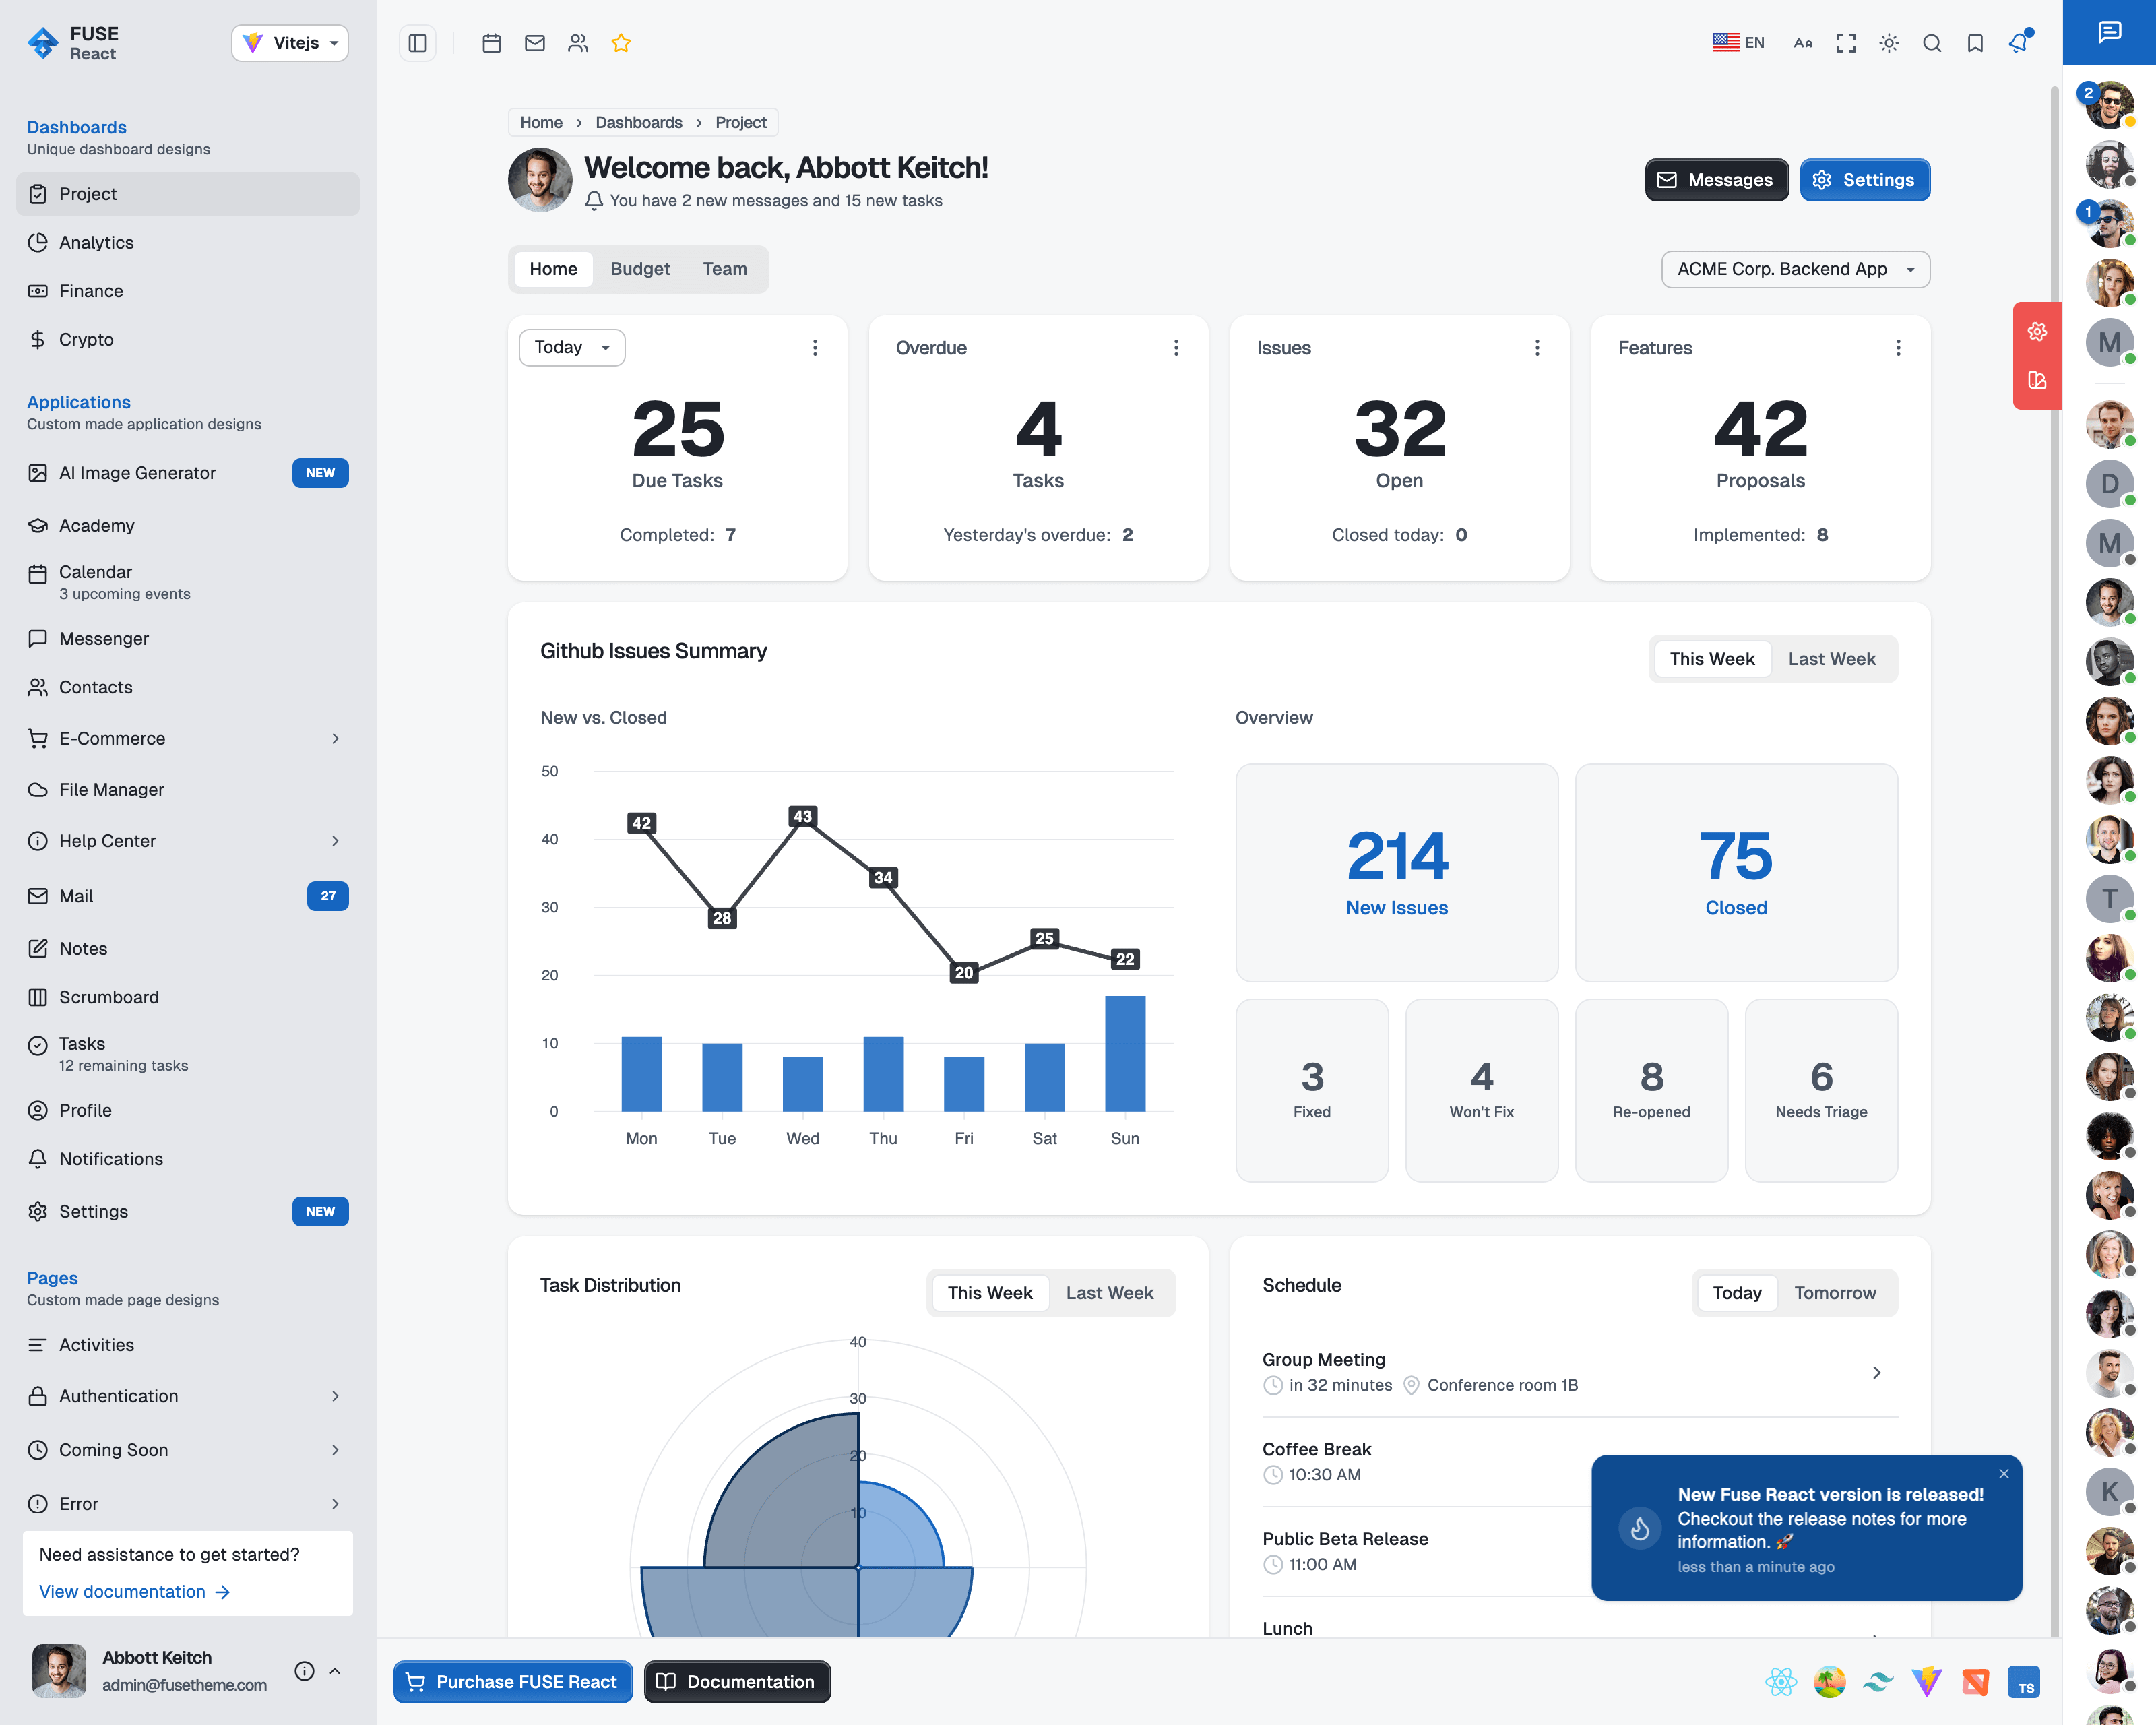Open the calendar shortcut icon in toolbar

[491, 43]
